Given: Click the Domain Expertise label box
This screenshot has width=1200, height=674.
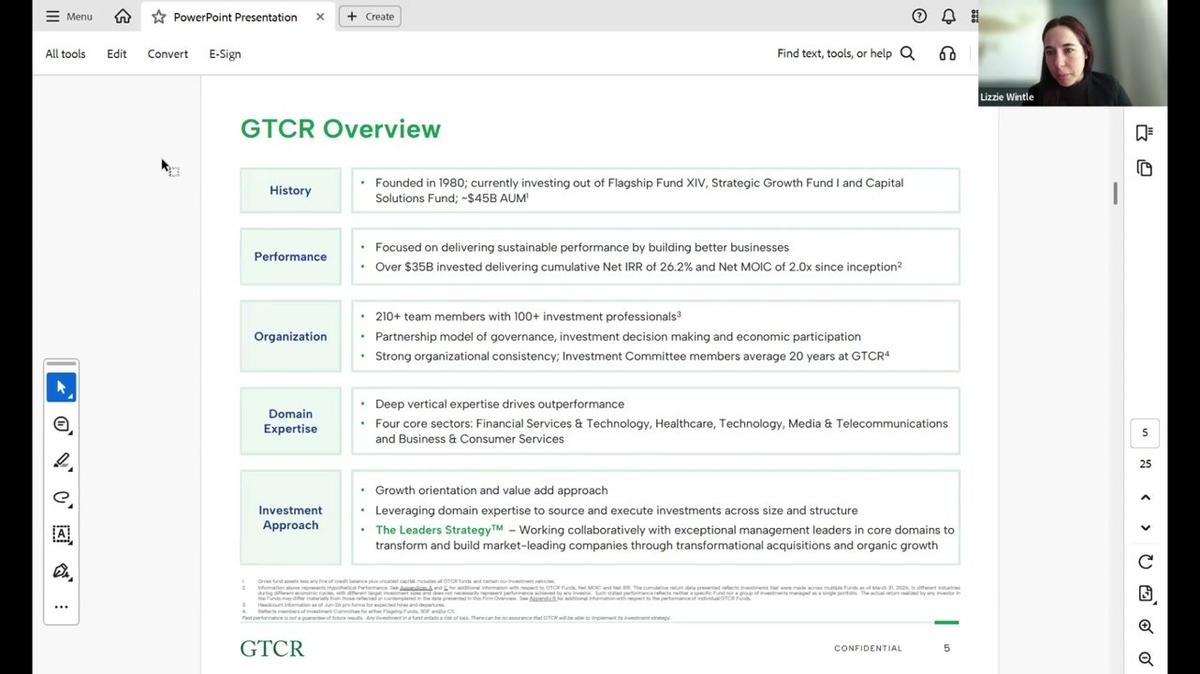Looking at the screenshot, I should coord(290,421).
